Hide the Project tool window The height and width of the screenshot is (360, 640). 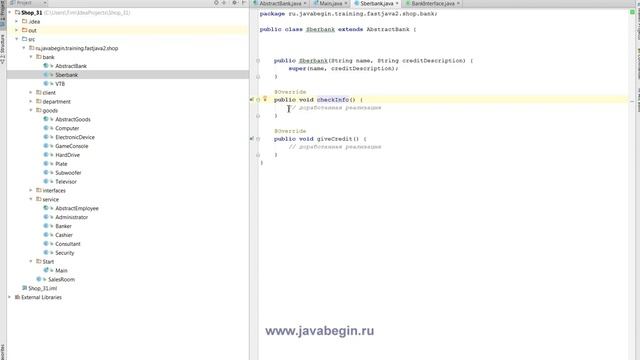[x=244, y=3]
